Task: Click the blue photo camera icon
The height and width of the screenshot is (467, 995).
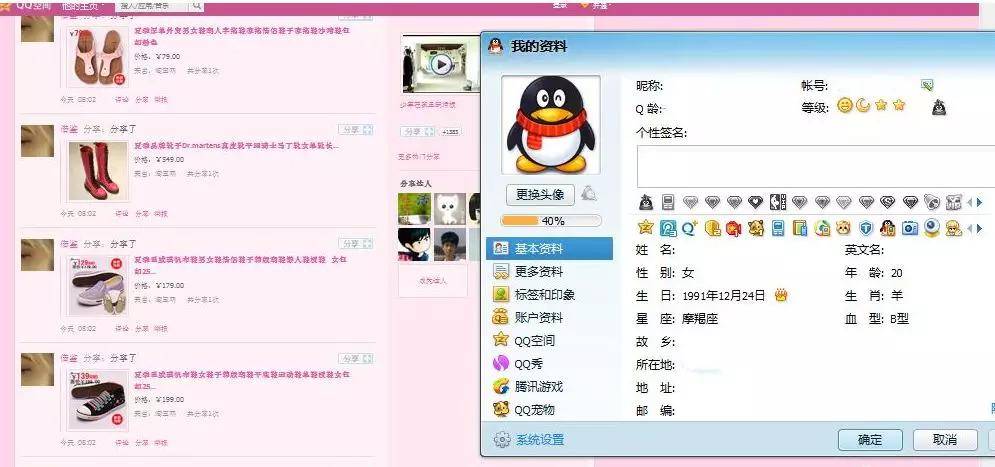Action: click(x=910, y=228)
